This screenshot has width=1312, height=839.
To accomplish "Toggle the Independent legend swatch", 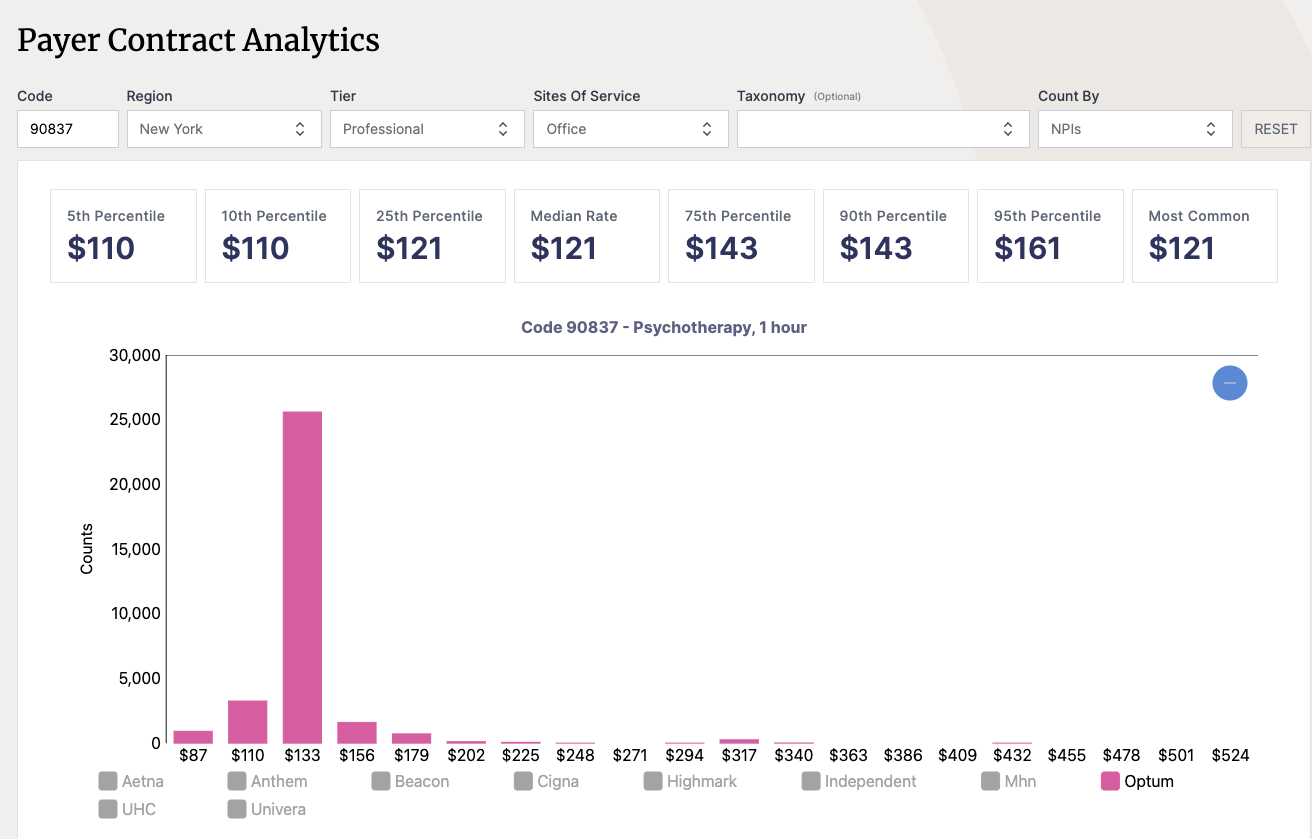I will [811, 781].
